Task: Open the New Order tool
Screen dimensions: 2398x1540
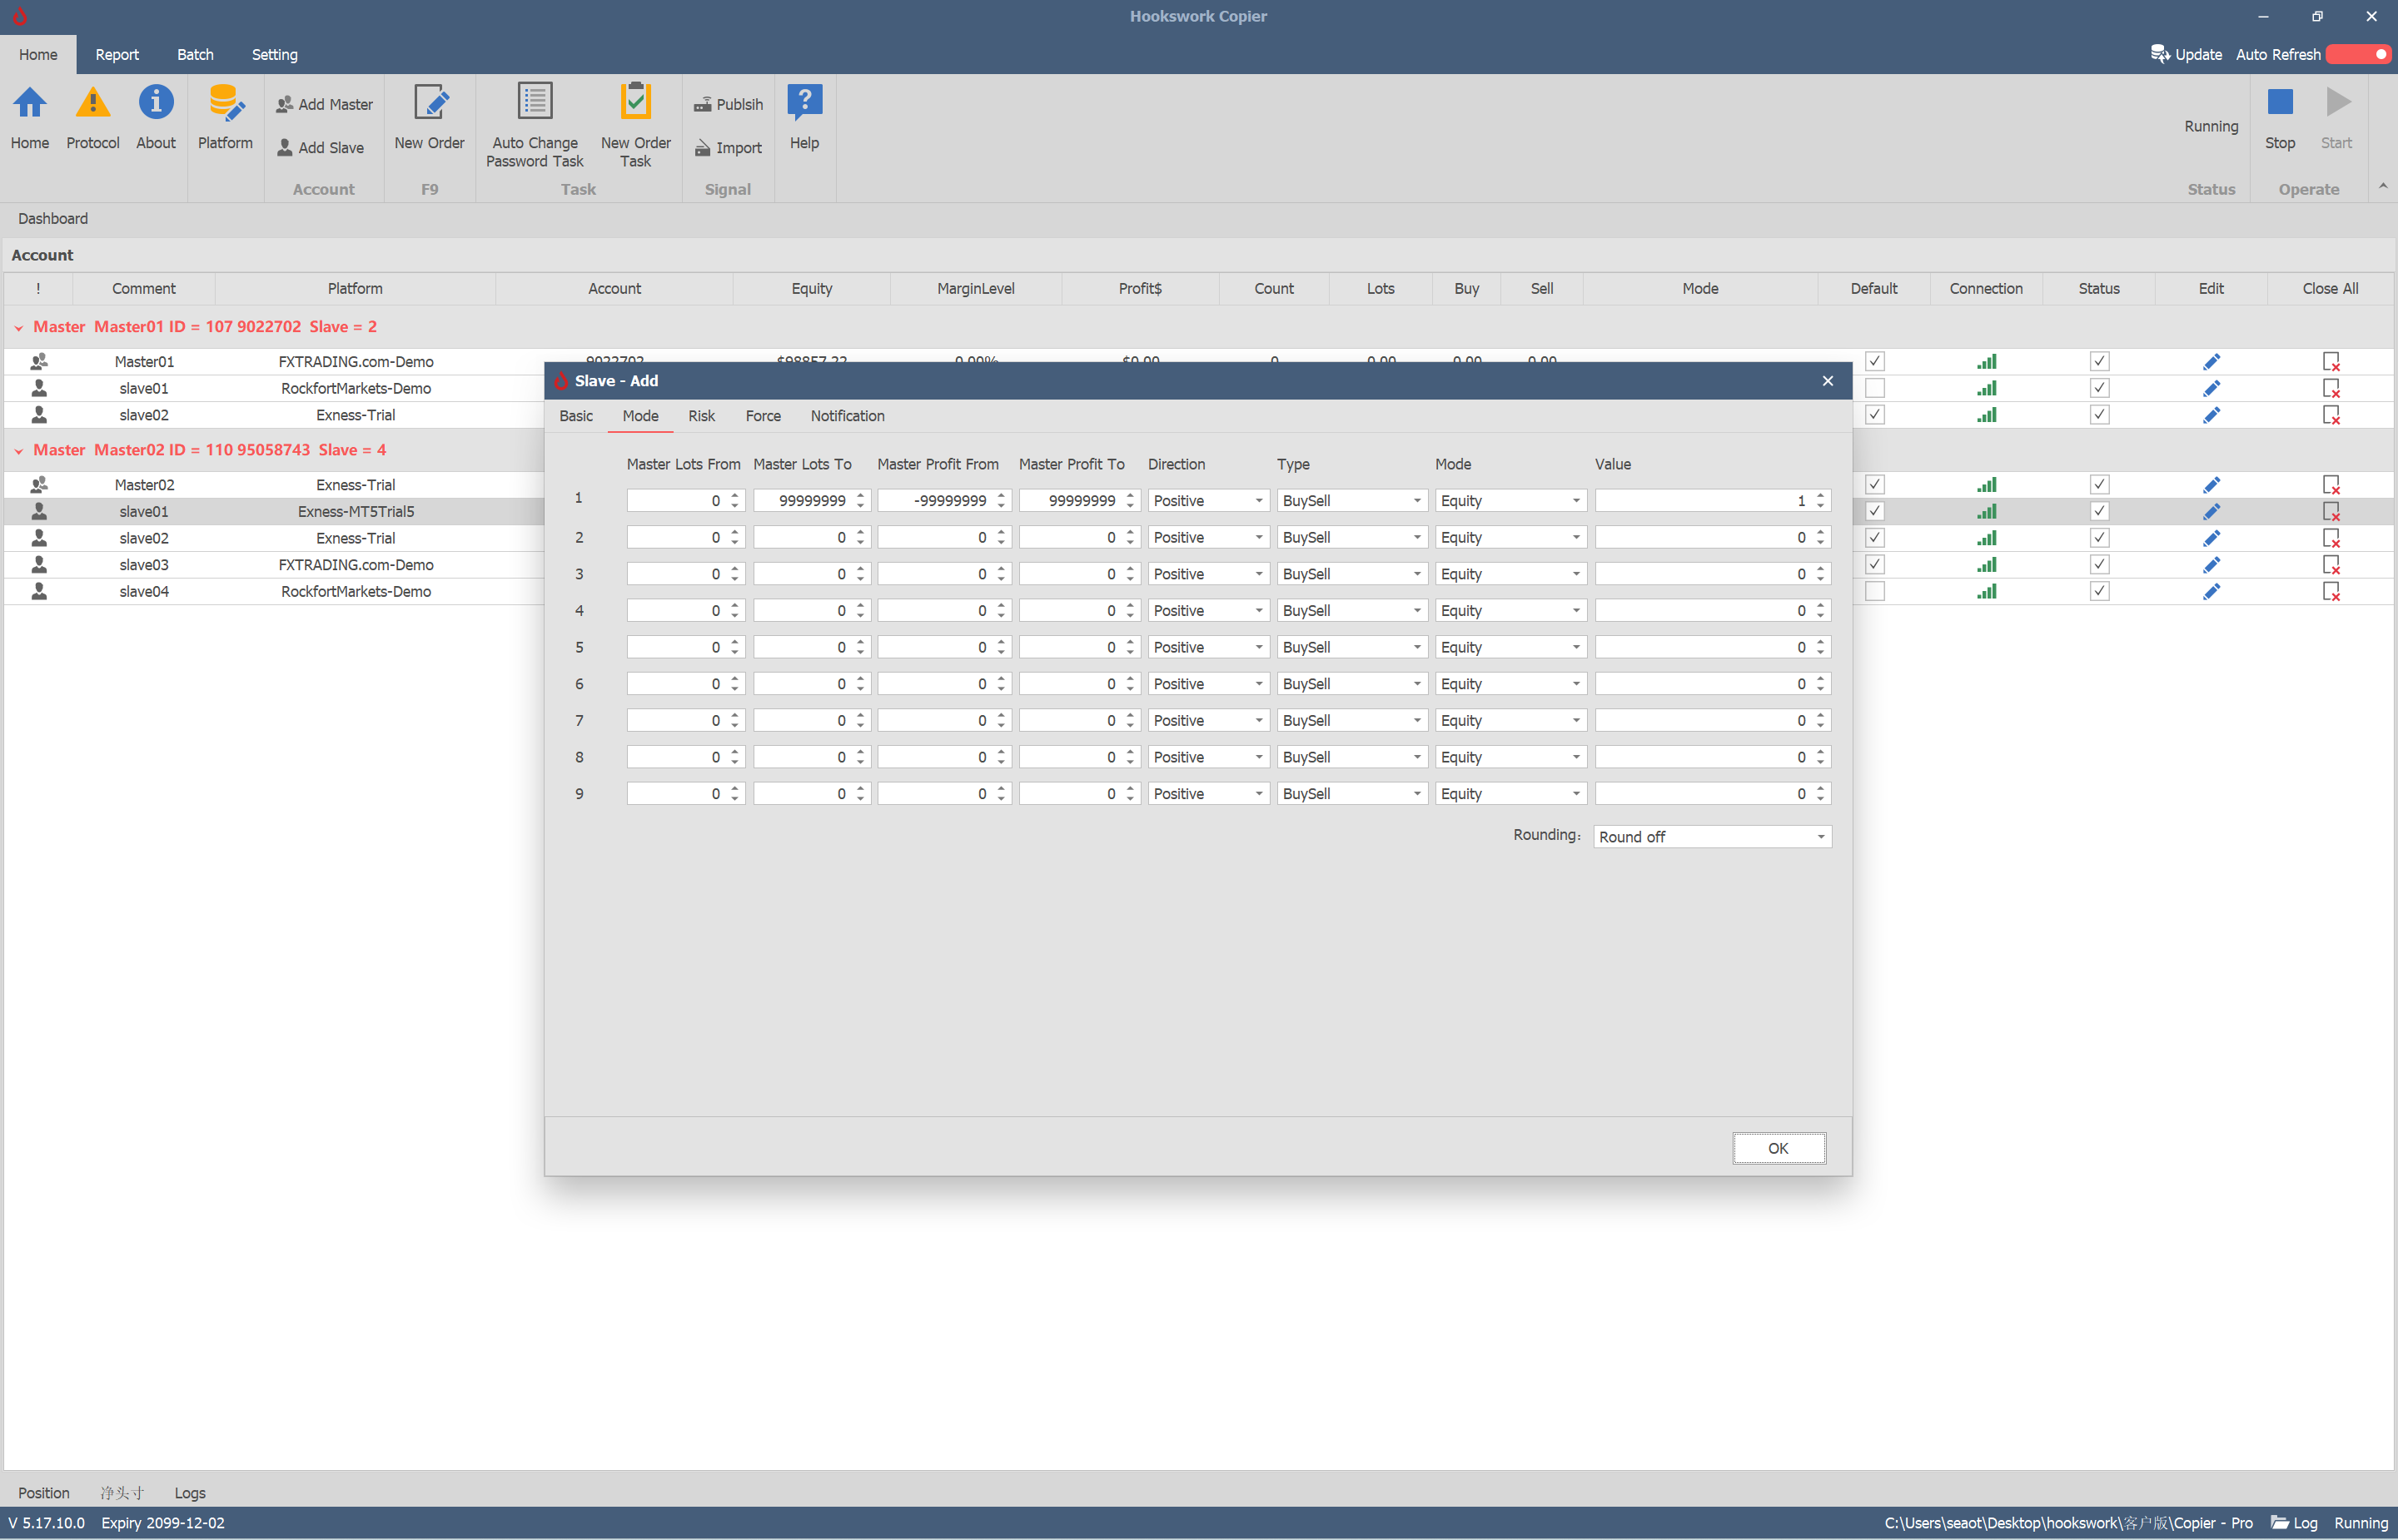Action: 430,118
